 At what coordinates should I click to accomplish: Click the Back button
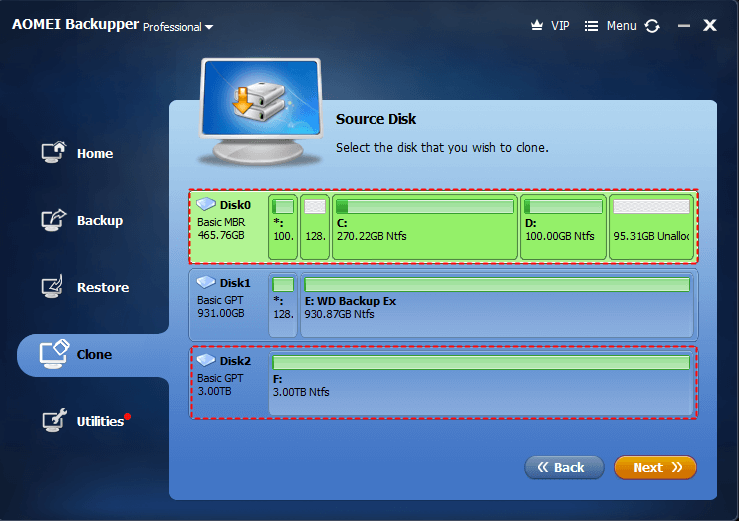pyautogui.click(x=564, y=467)
